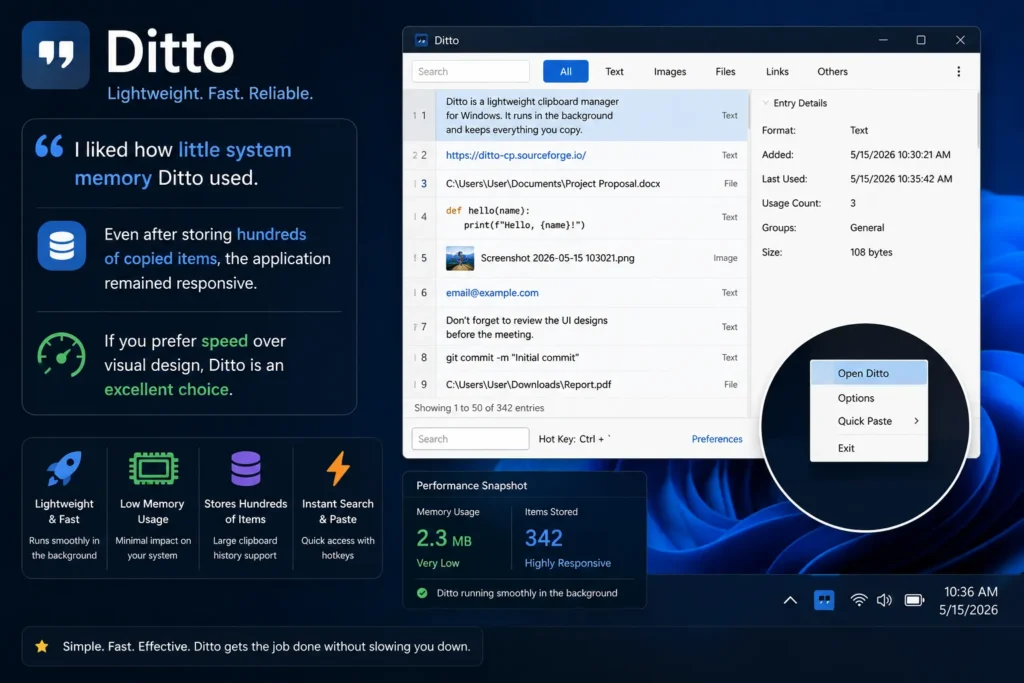Screen dimensions: 1024x683
Task: Click green checkmark beside running smoothly
Action: (422, 593)
